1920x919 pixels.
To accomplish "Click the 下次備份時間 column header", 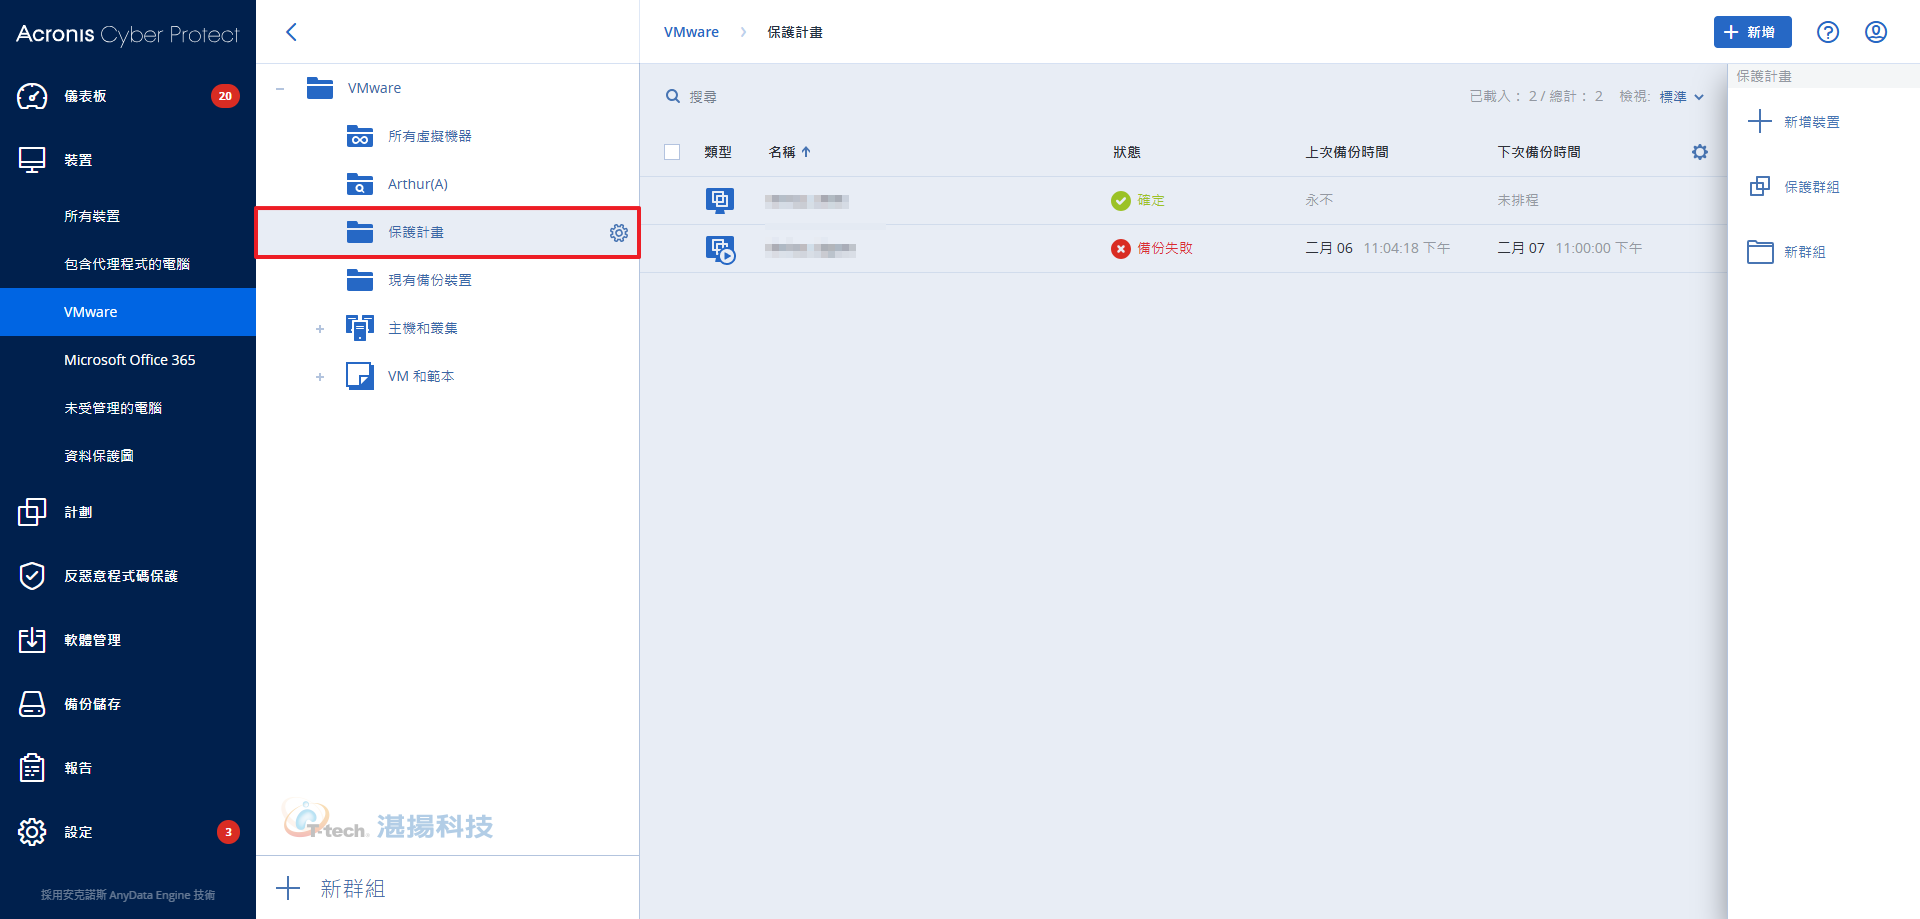I will click(x=1538, y=152).
